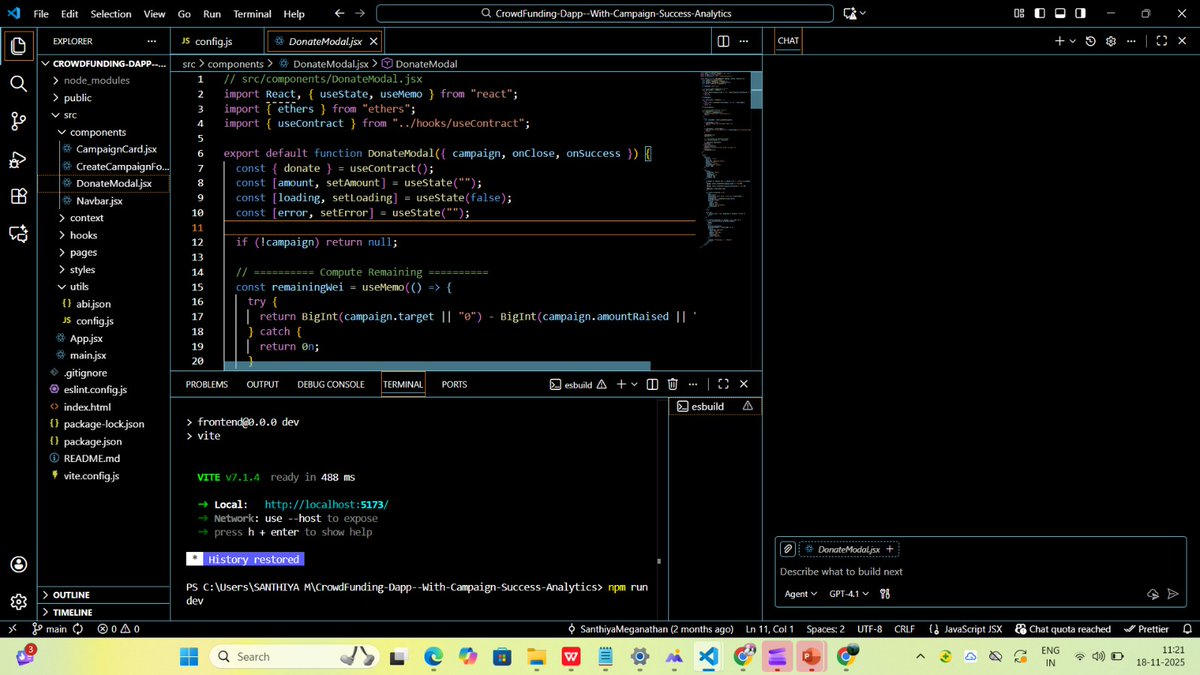Open the Extensions view

(x=18, y=196)
